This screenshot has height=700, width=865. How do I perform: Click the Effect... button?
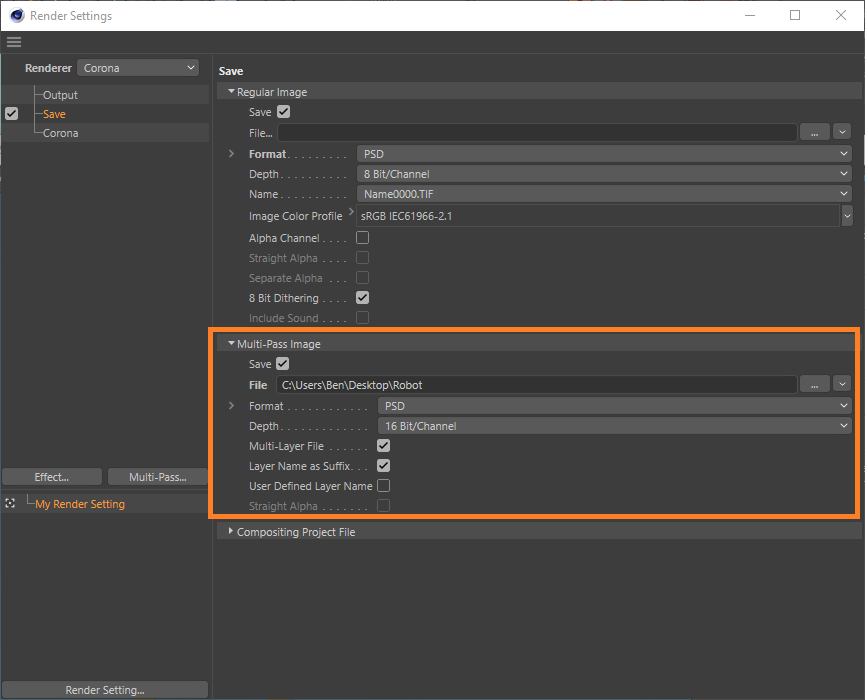[52, 477]
